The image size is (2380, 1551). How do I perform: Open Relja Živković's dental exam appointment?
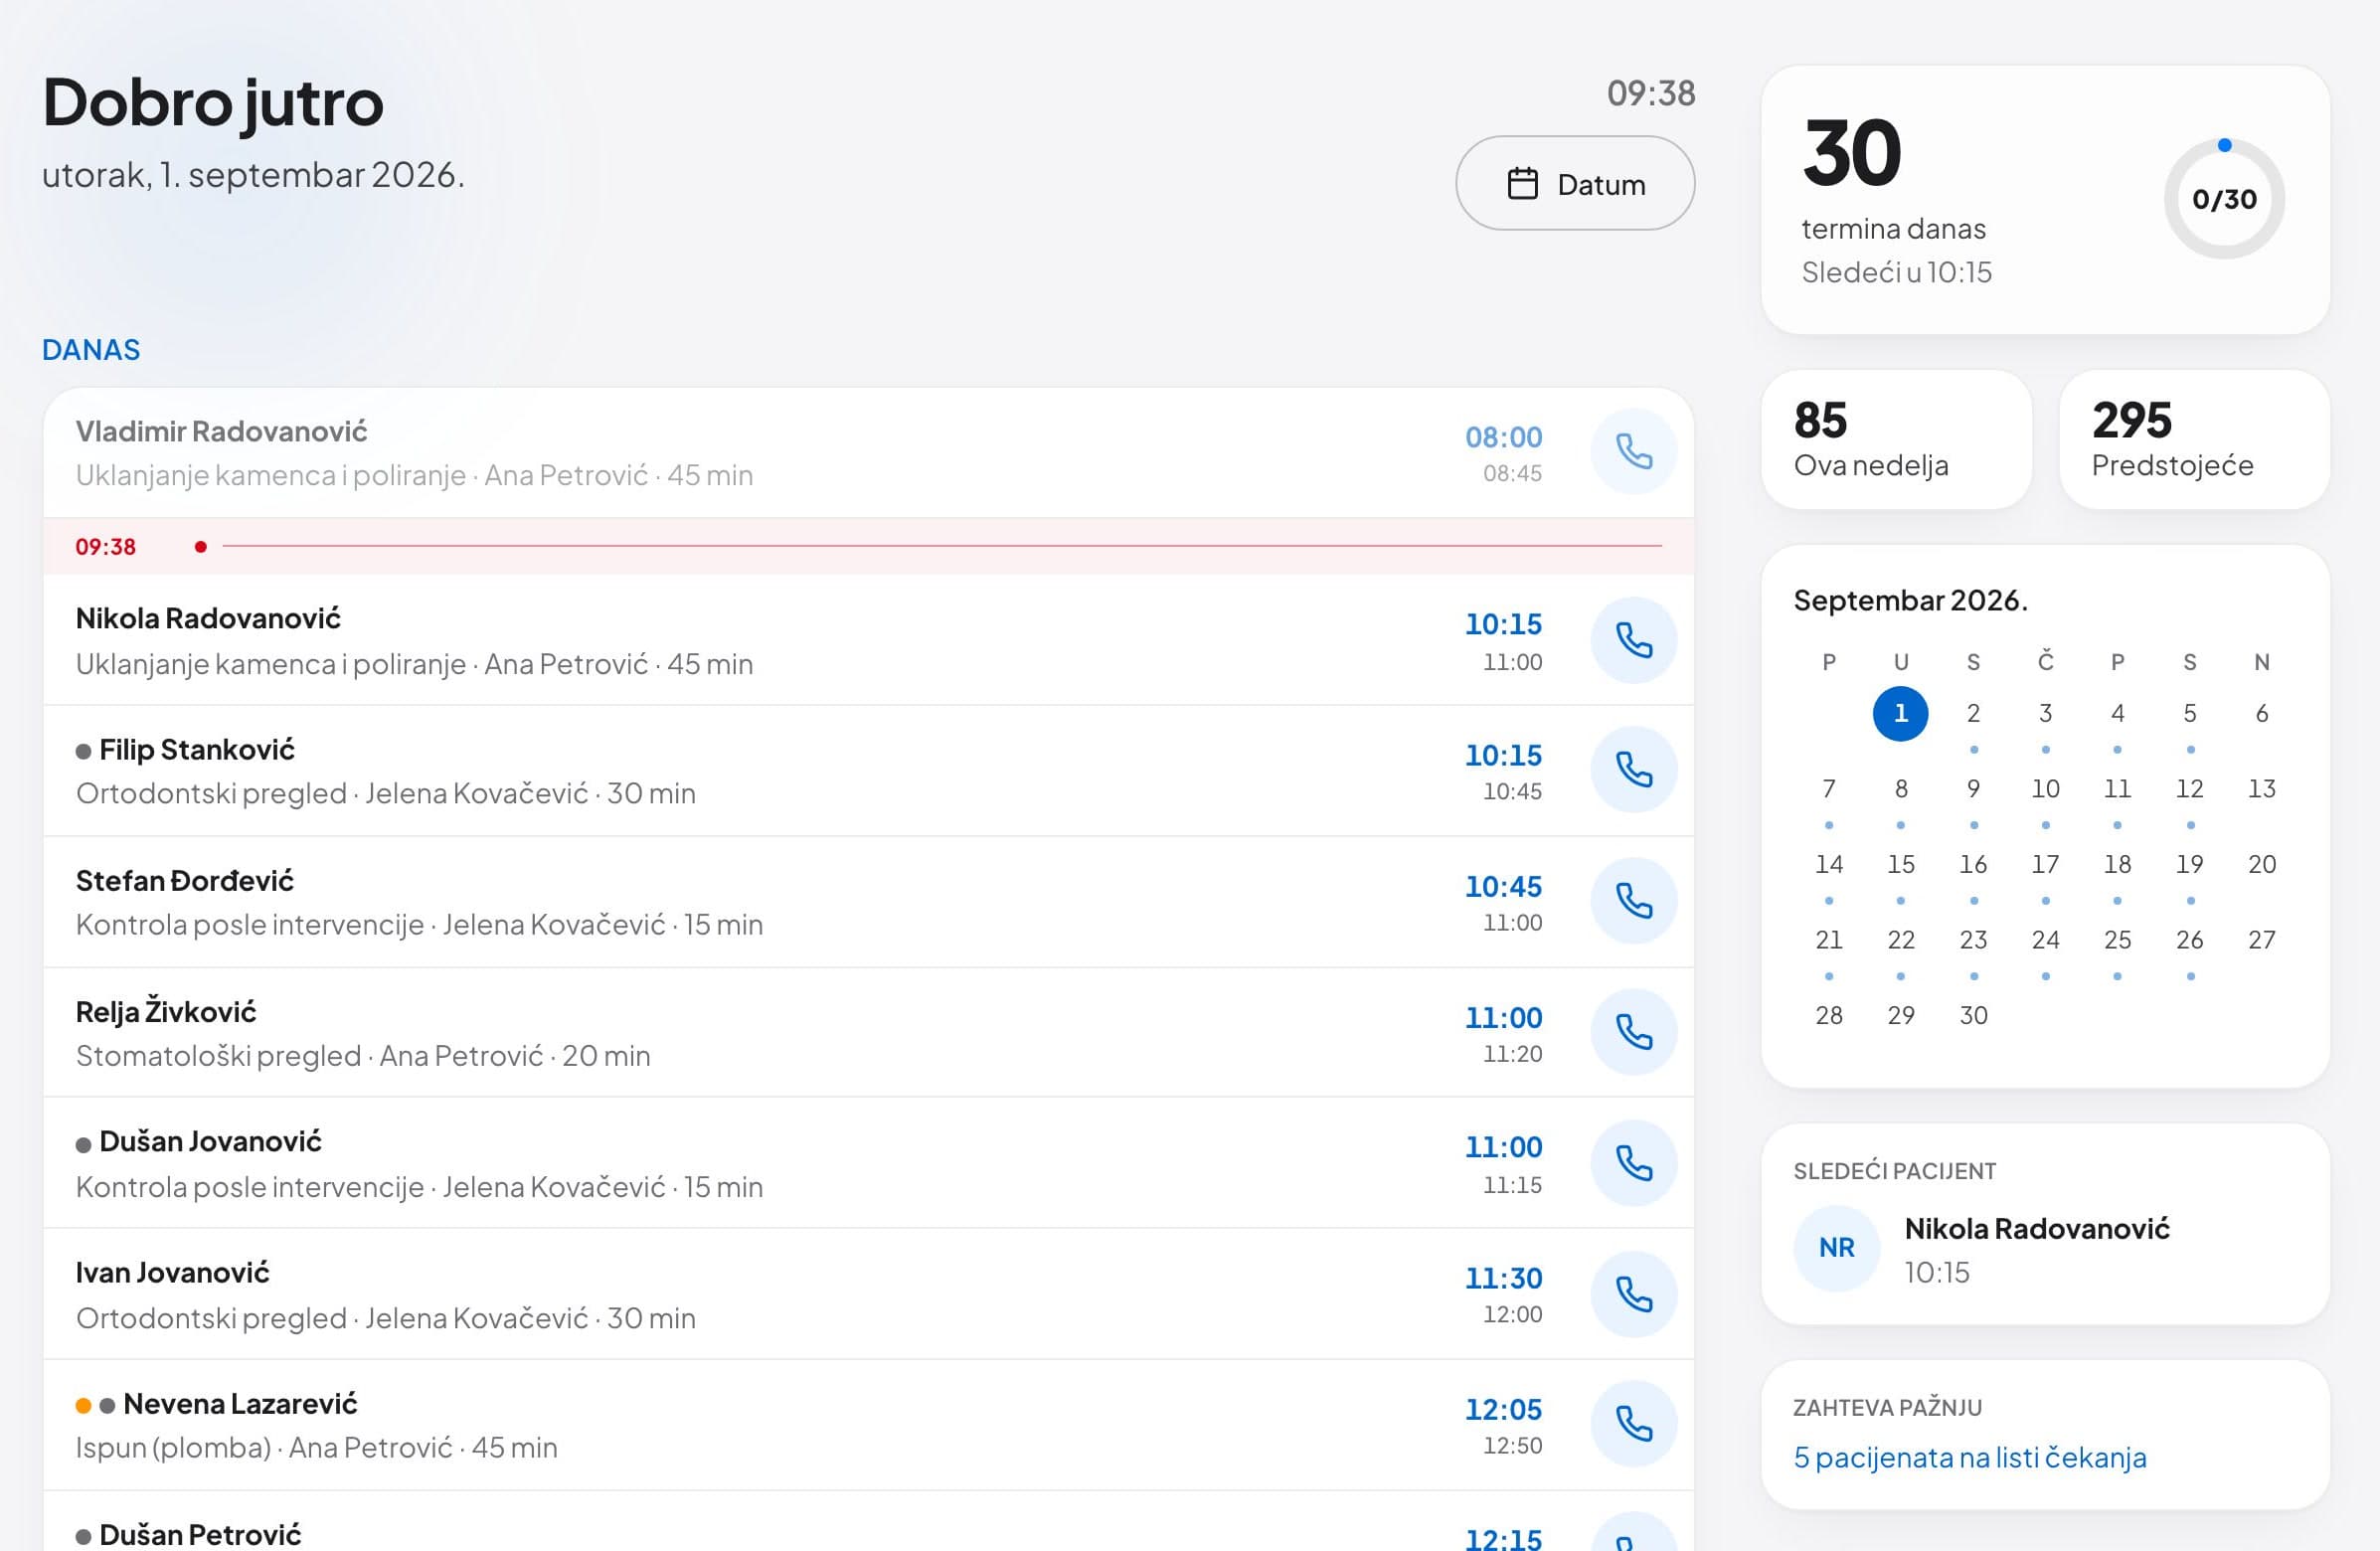(868, 1033)
